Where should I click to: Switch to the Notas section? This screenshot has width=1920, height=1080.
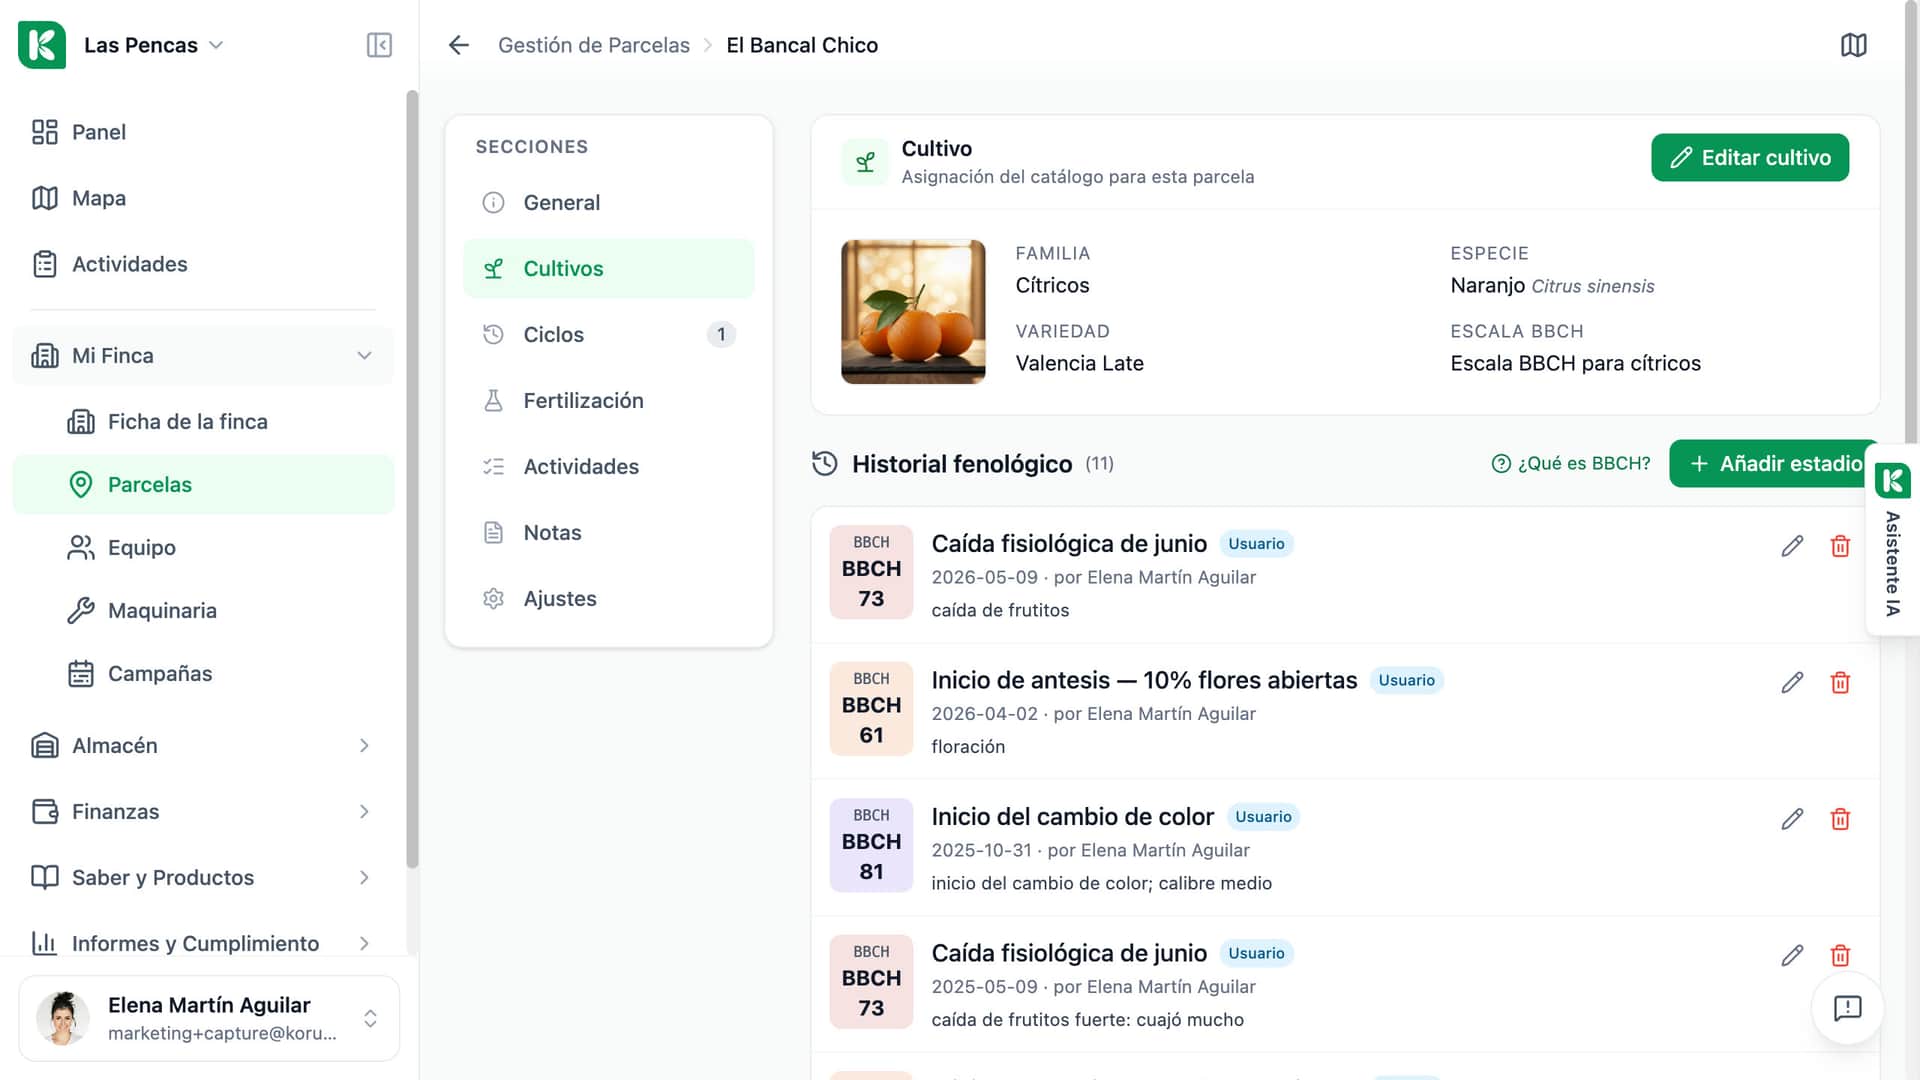[609, 533]
